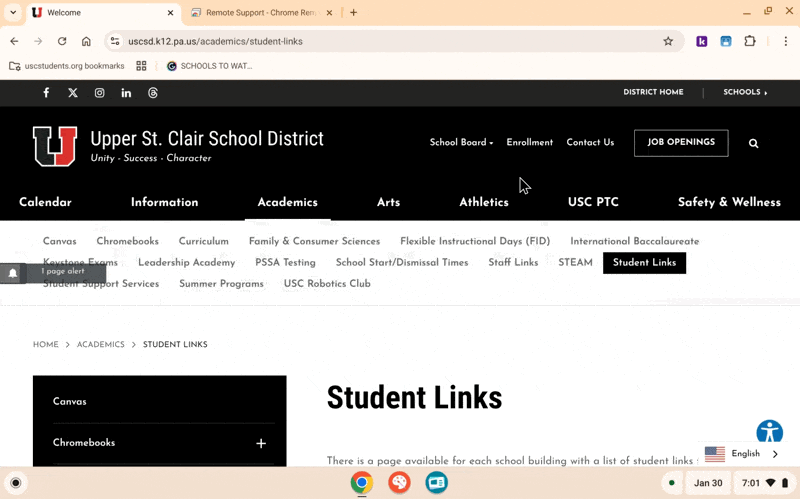Open the Threads social icon

[153, 93]
